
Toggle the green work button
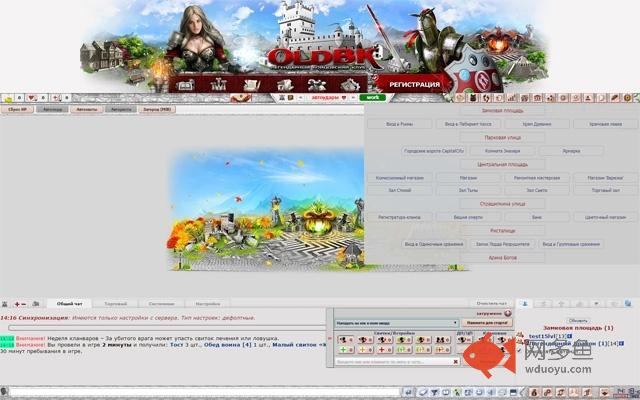click(x=372, y=98)
